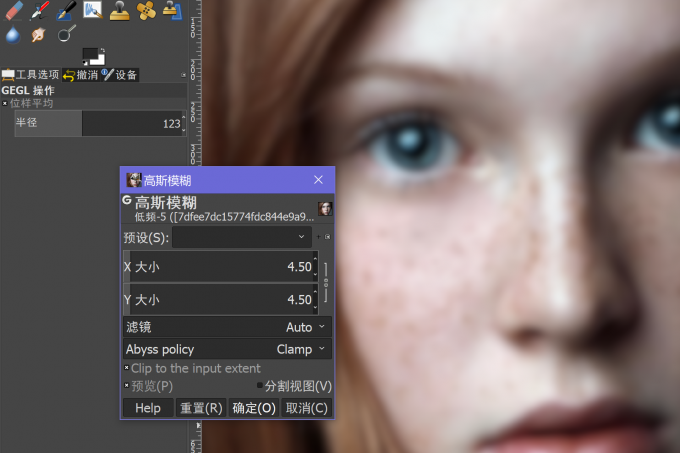
Task: Select the Eraser tool
Action: [x=13, y=10]
